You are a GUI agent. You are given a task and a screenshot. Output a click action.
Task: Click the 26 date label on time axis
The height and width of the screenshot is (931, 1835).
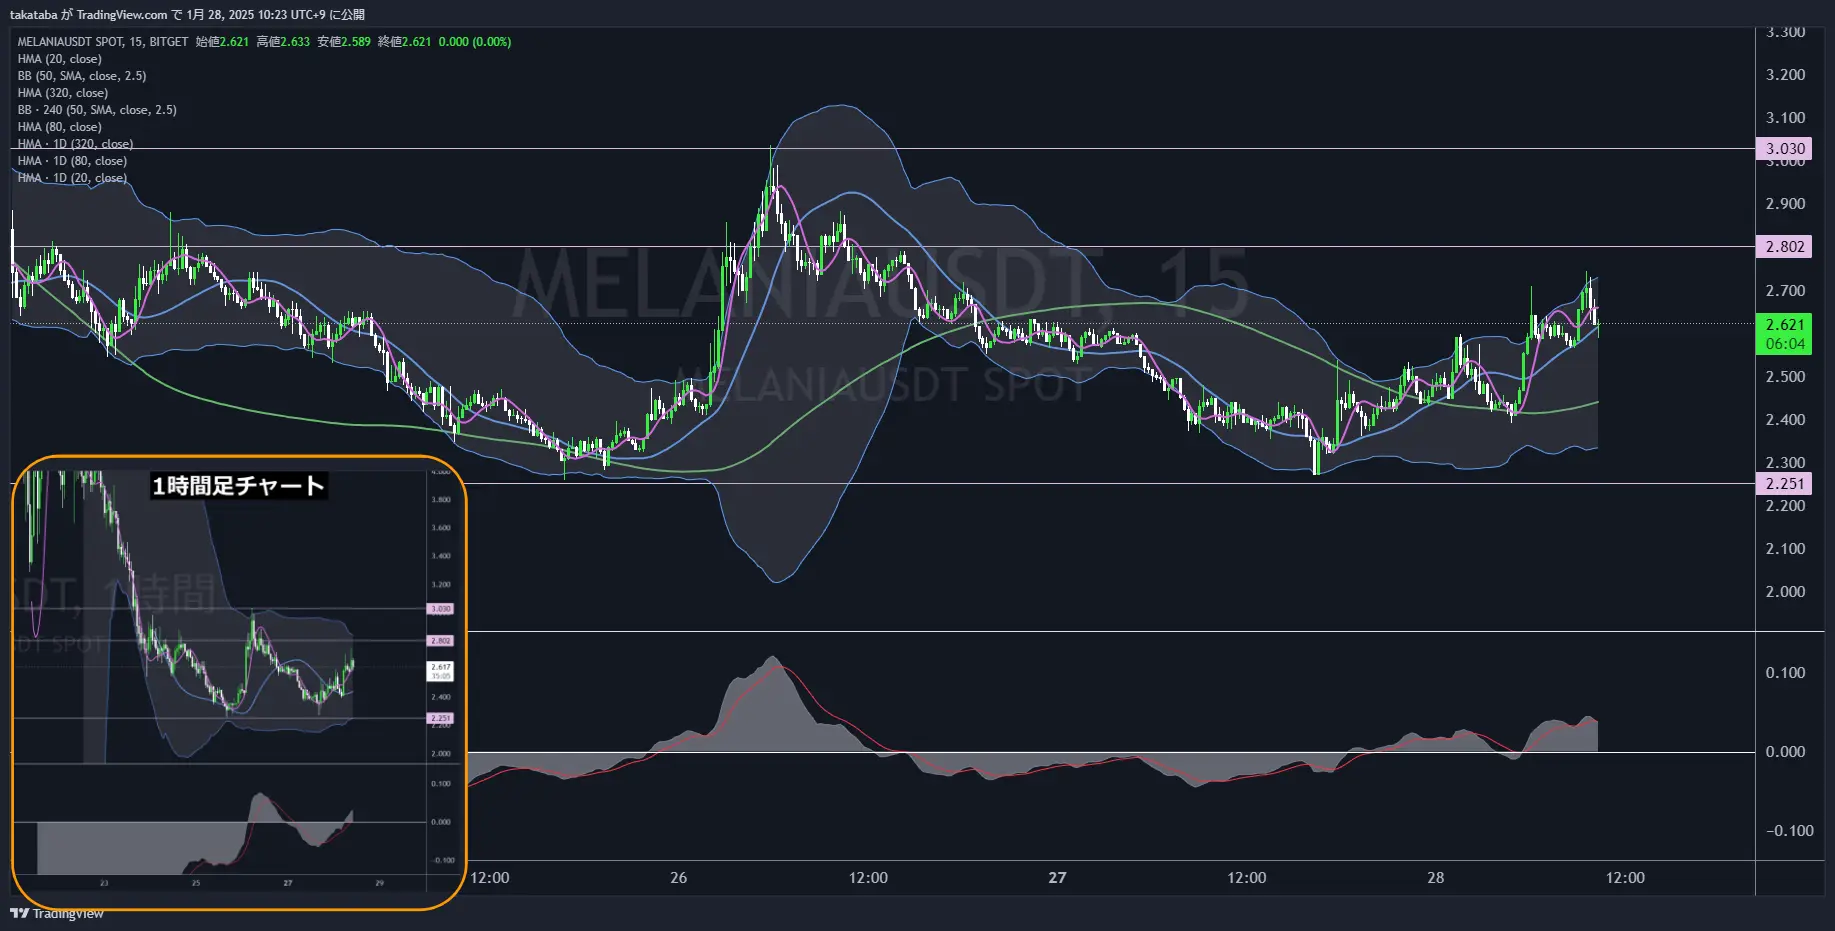point(679,878)
